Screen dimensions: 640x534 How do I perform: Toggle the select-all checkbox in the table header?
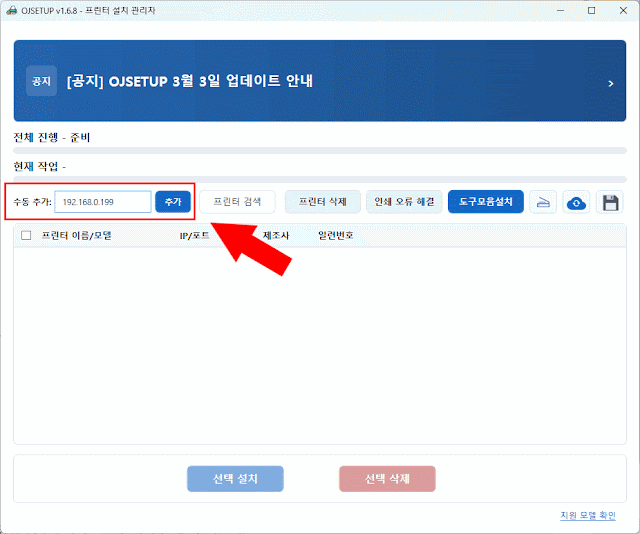26,236
